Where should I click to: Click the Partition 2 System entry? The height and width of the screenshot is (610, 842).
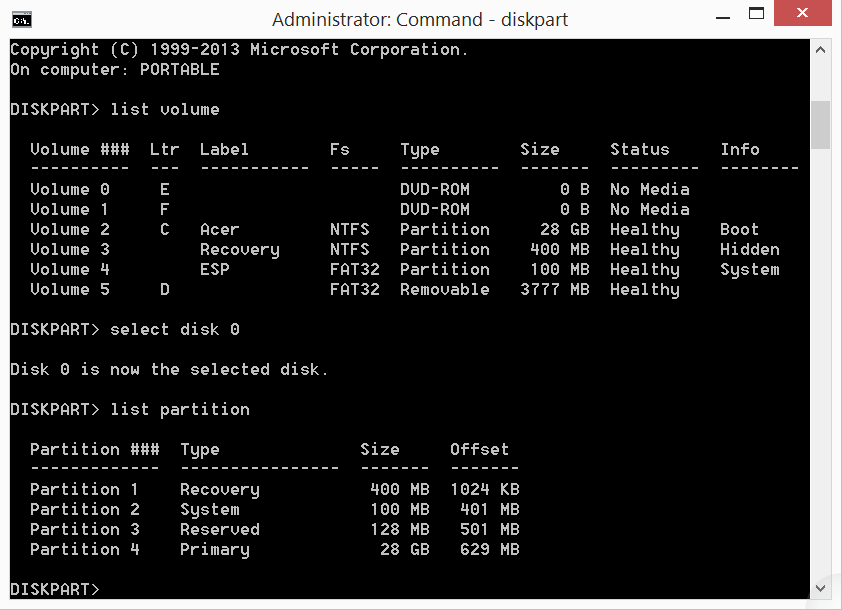click(200, 509)
